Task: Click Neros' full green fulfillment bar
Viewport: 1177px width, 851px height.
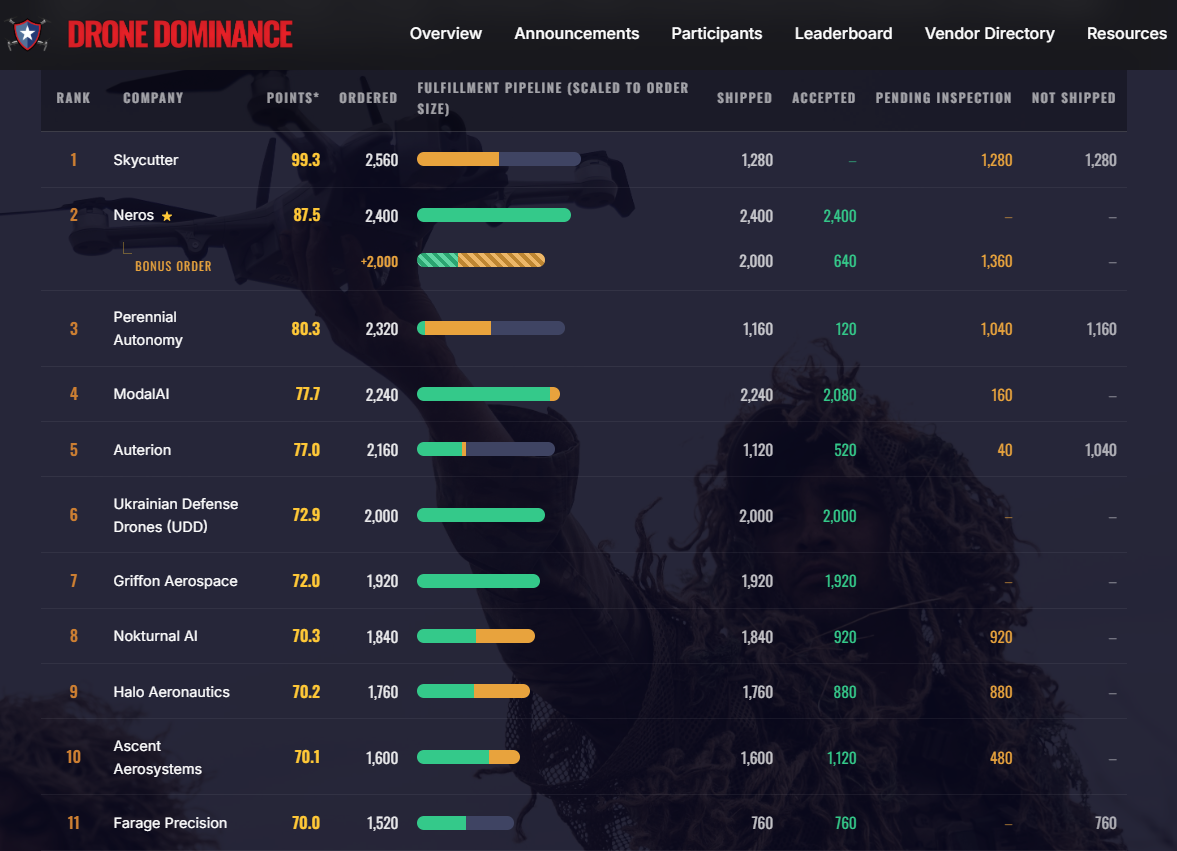Action: [494, 215]
